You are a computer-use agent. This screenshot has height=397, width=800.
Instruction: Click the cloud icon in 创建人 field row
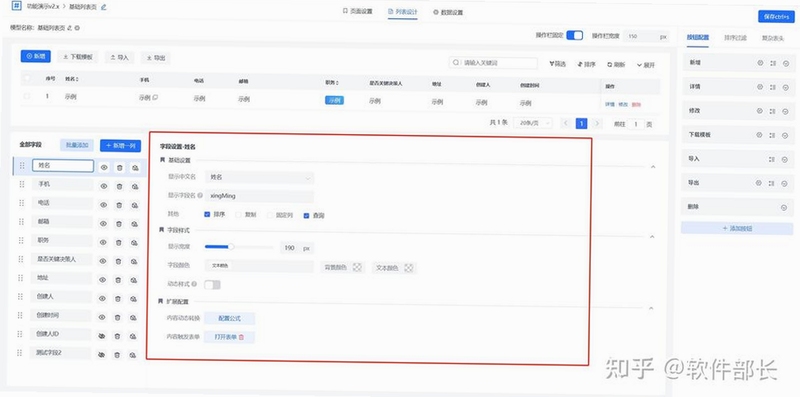pyautogui.click(x=134, y=299)
